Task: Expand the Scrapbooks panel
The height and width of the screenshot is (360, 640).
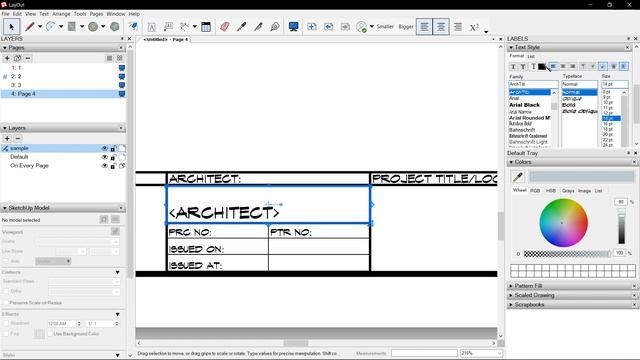Action: pos(511,304)
